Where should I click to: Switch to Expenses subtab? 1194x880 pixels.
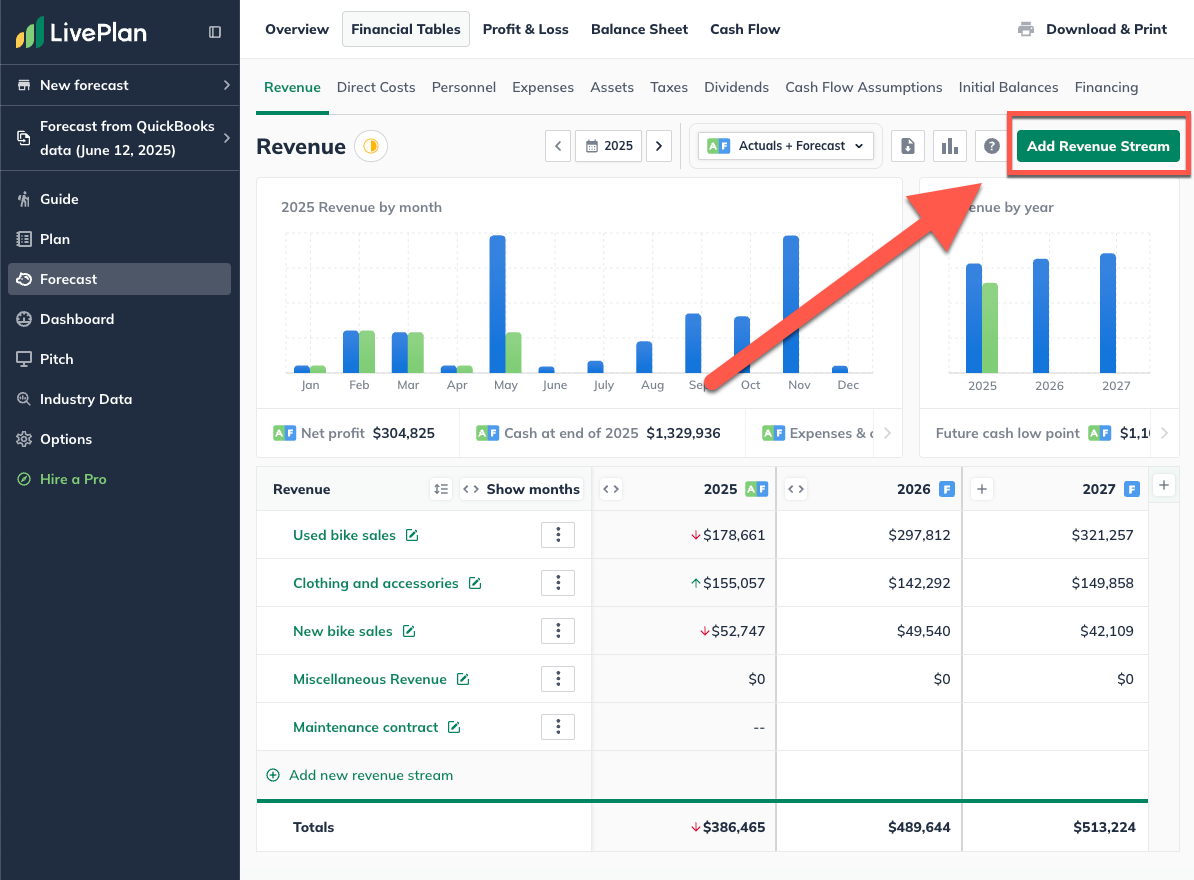point(543,88)
